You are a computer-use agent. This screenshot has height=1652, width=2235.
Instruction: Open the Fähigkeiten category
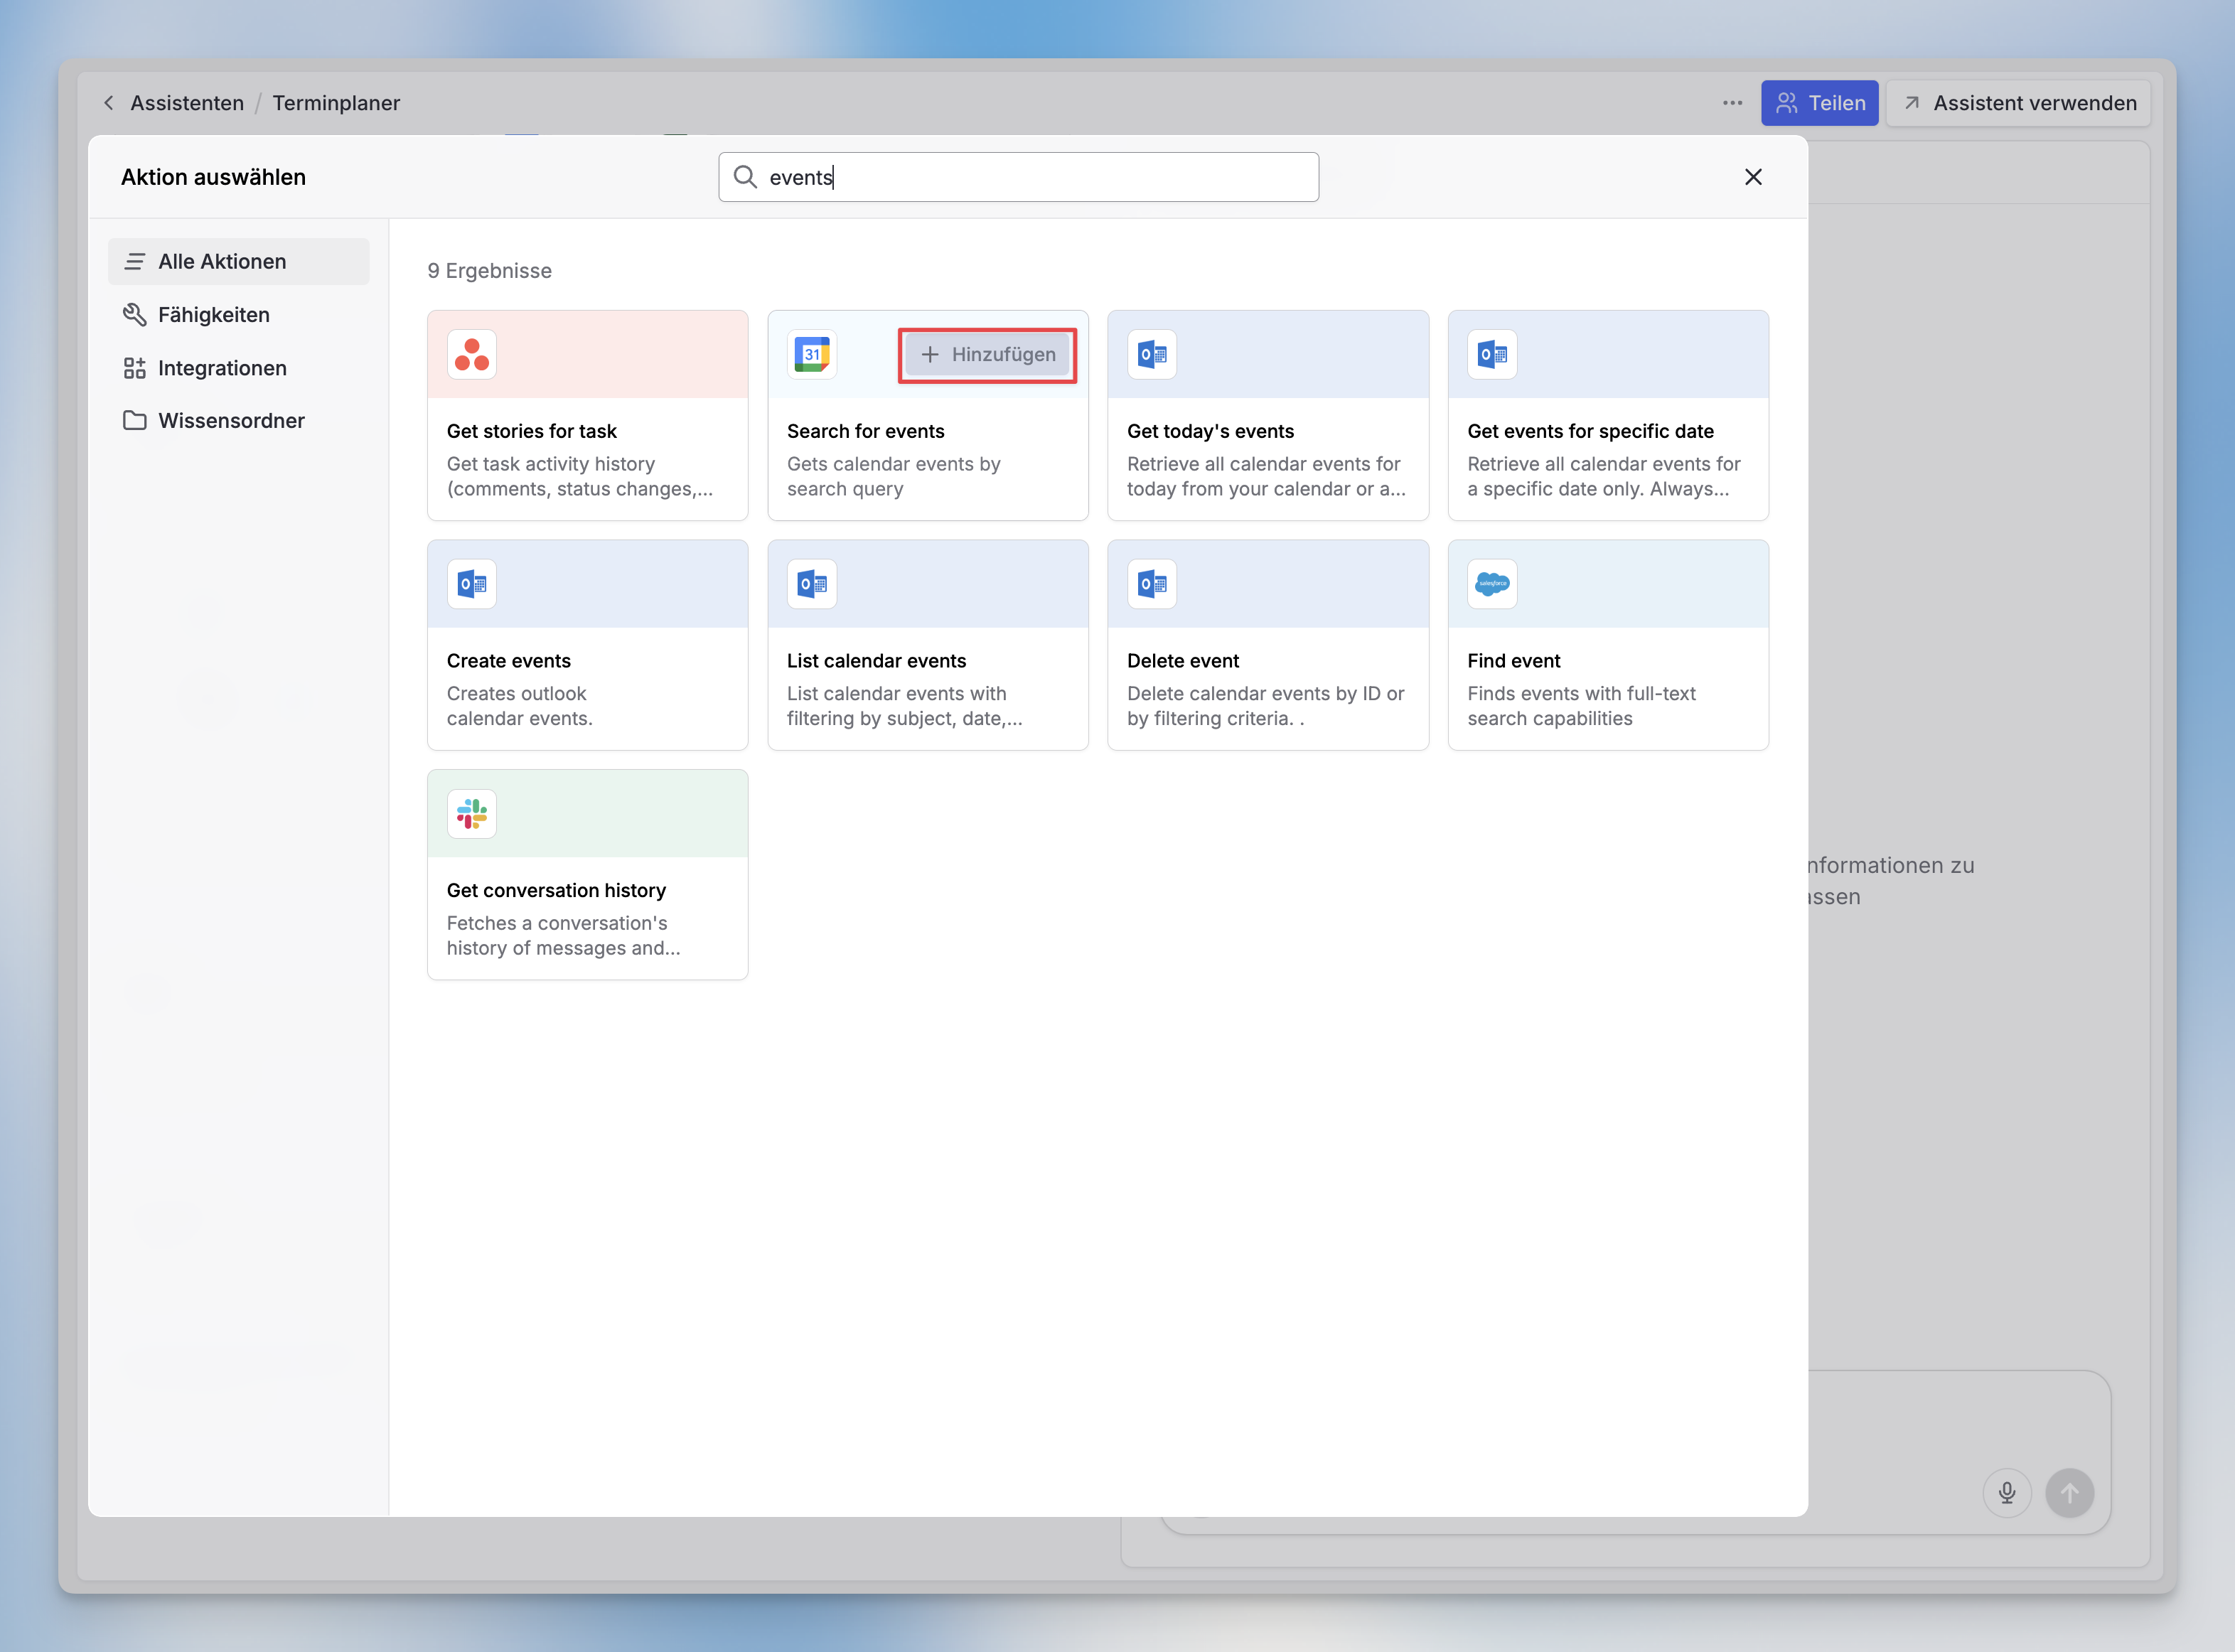click(213, 315)
